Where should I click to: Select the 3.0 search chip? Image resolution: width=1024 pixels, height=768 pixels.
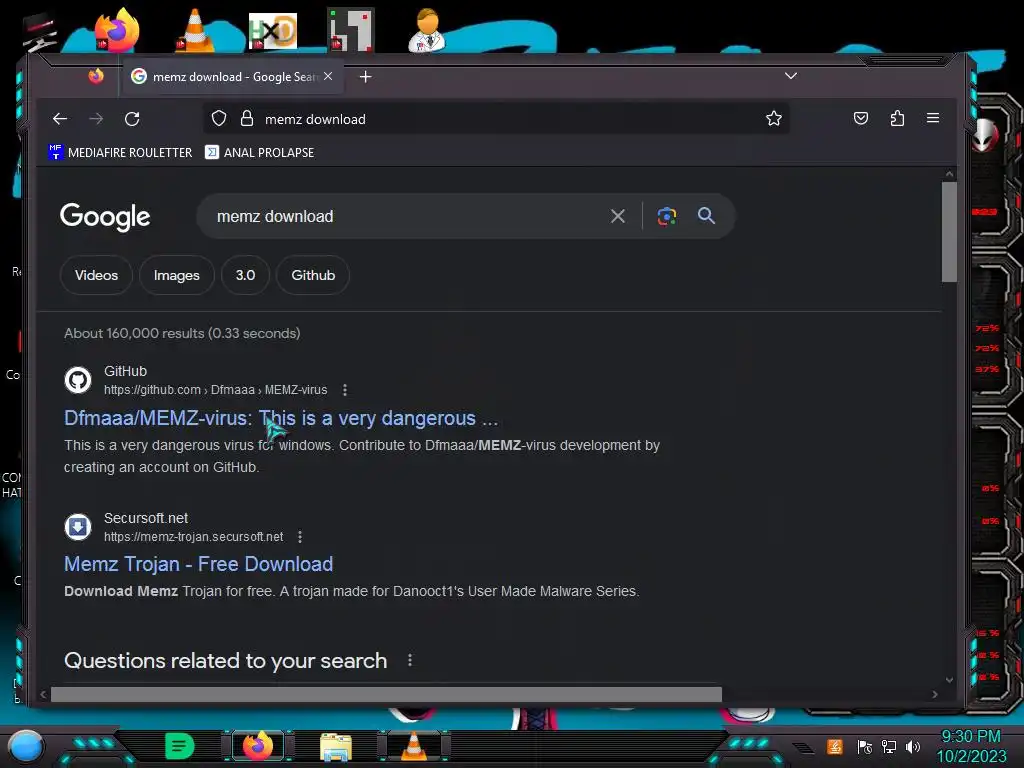(246, 275)
